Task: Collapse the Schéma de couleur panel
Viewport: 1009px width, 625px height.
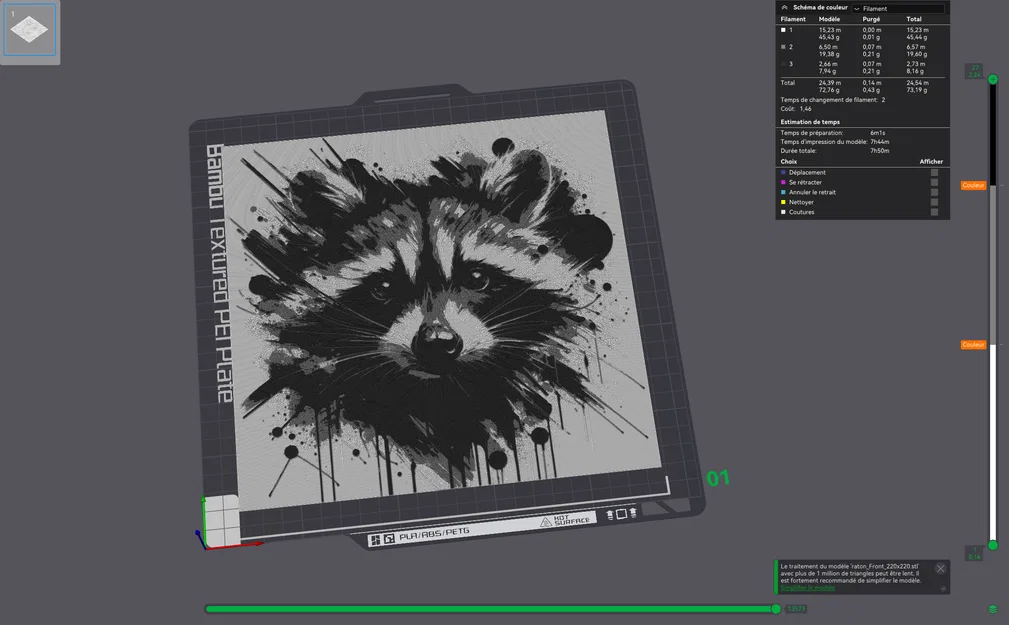Action: click(x=786, y=8)
